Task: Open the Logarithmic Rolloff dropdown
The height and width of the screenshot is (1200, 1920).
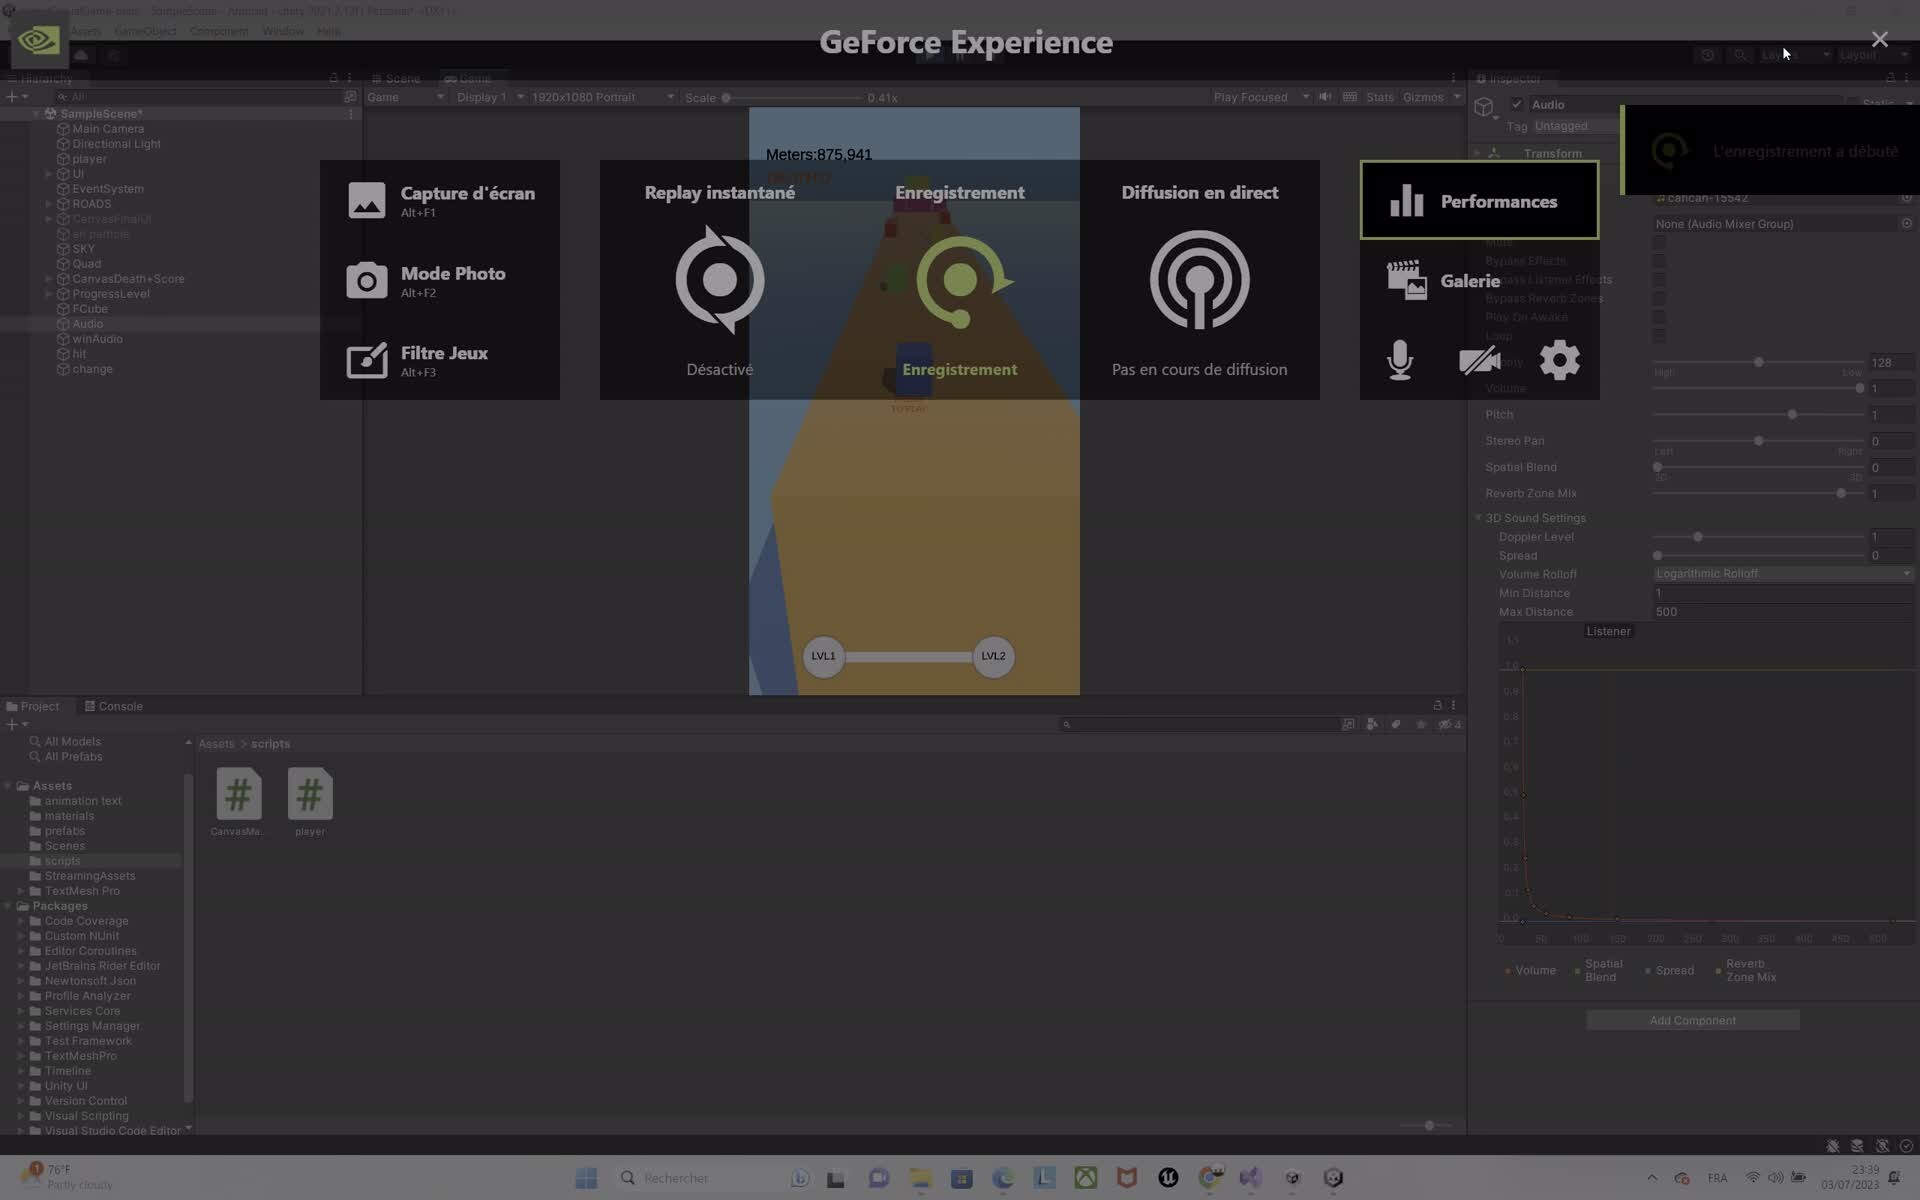Action: click(1782, 574)
